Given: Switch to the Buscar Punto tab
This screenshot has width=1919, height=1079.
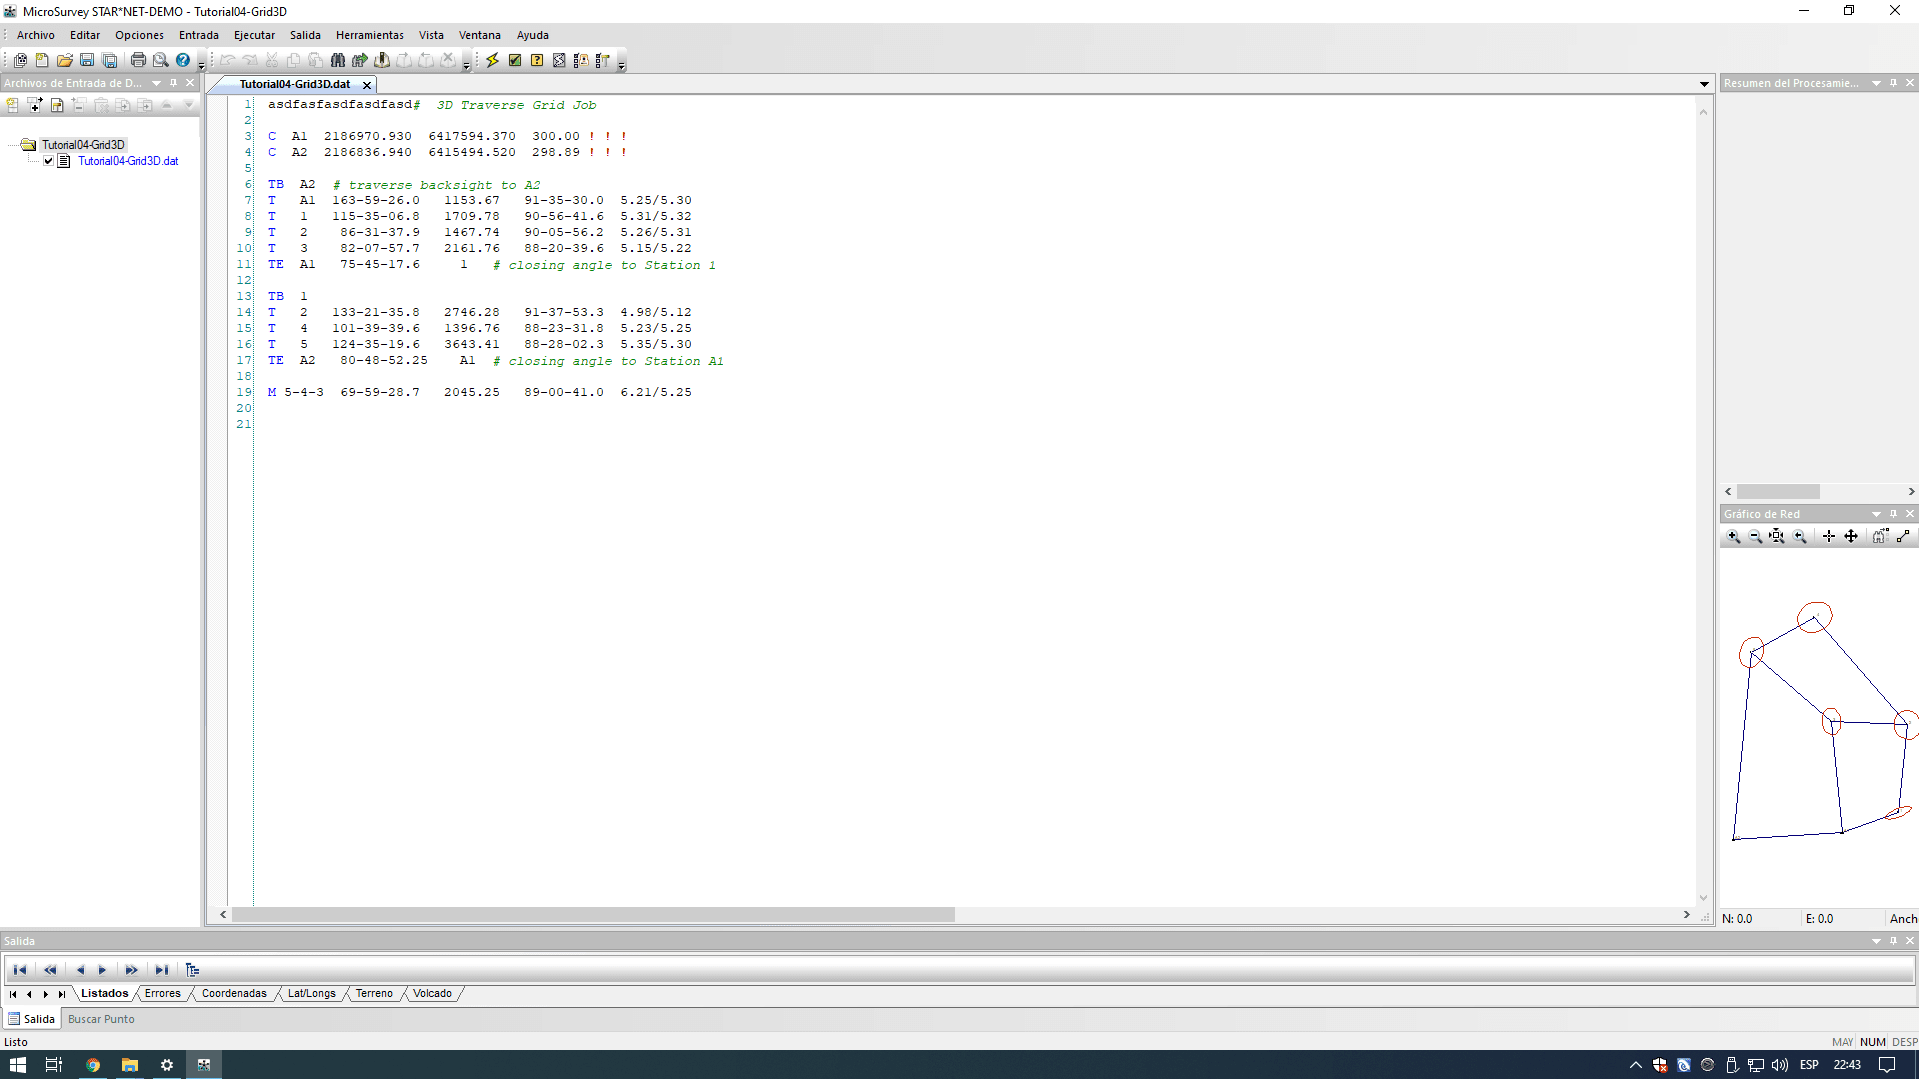Looking at the screenshot, I should coord(101,1019).
